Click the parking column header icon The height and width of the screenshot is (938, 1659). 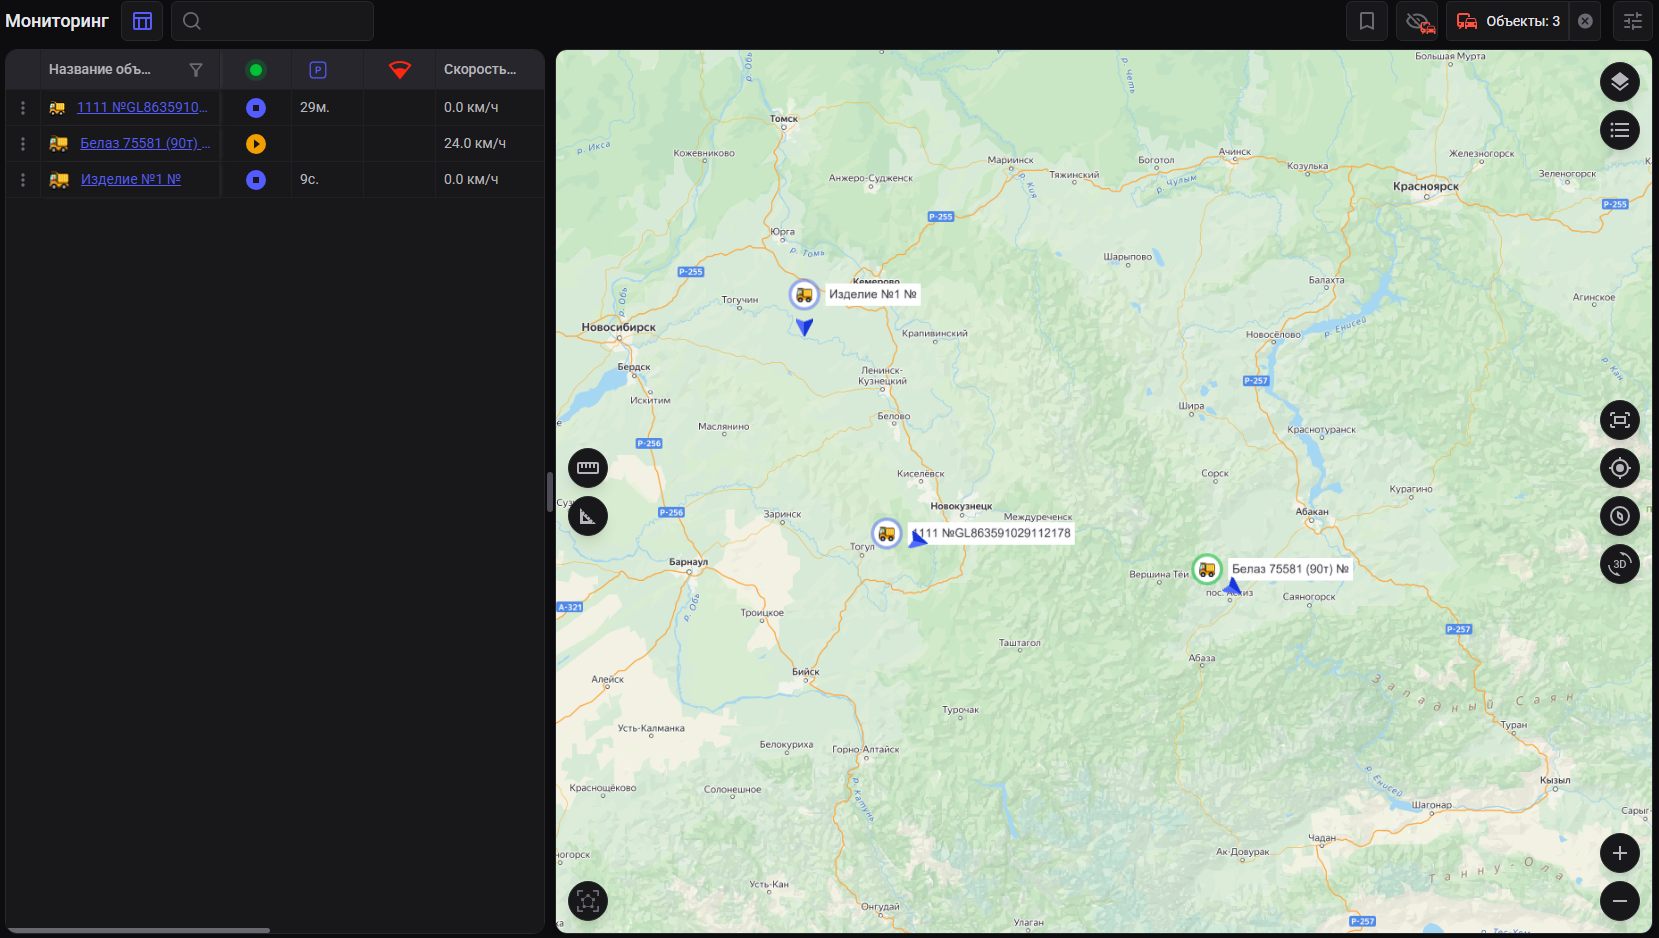[x=318, y=70]
